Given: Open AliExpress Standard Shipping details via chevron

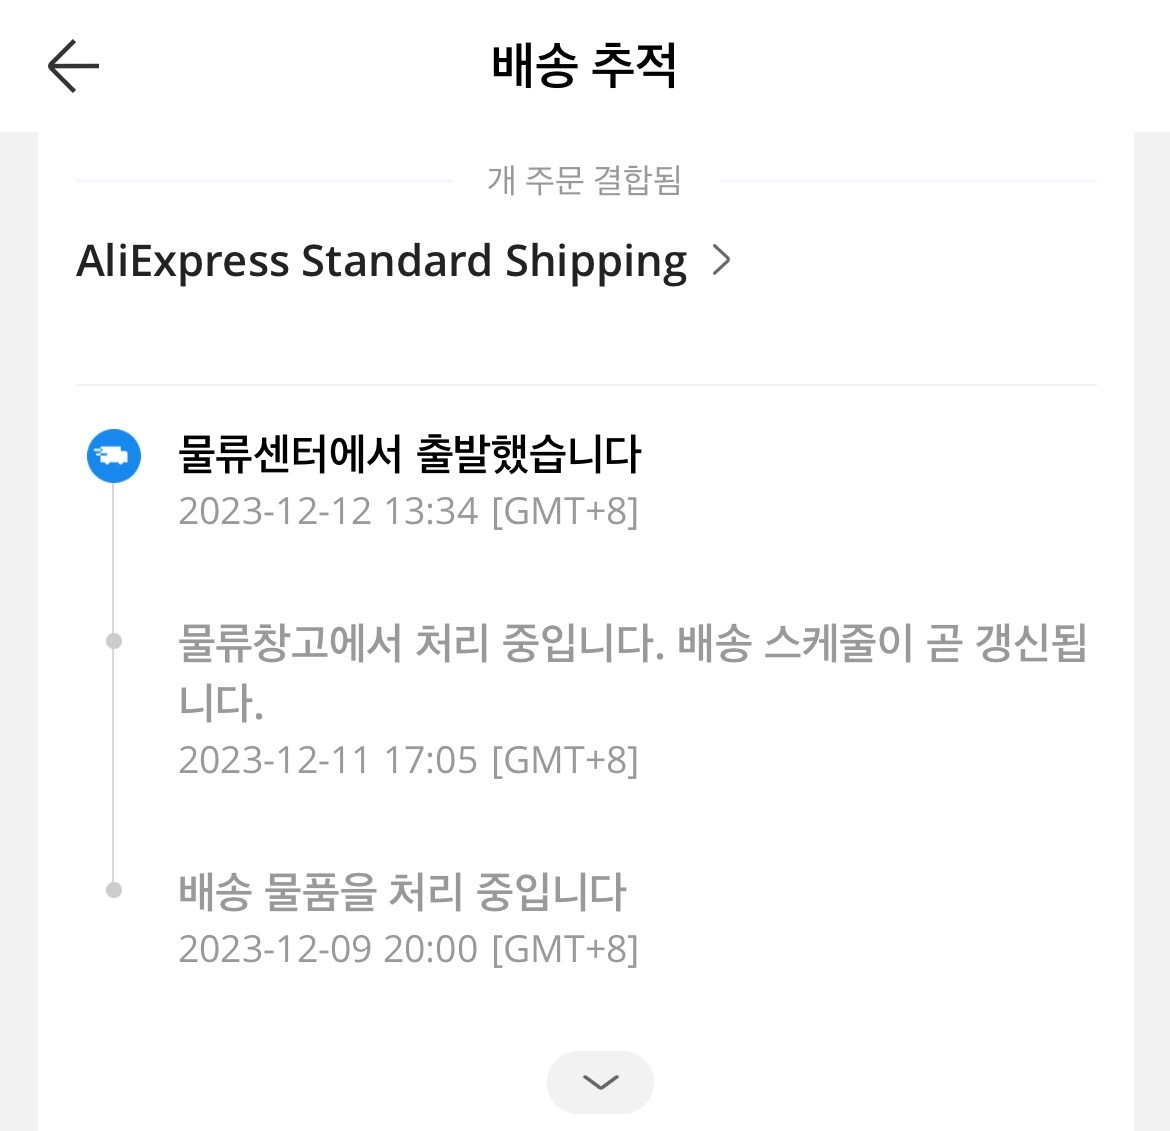Looking at the screenshot, I should (x=721, y=261).
